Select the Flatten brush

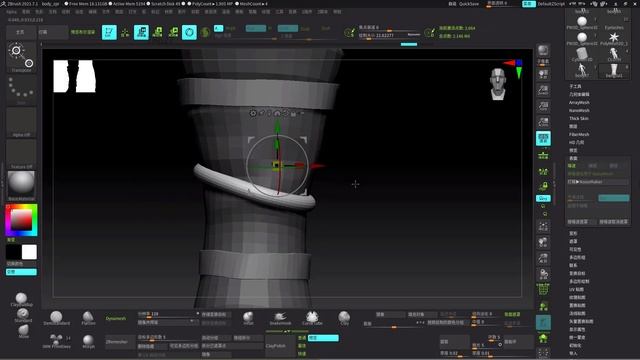pyautogui.click(x=88, y=318)
